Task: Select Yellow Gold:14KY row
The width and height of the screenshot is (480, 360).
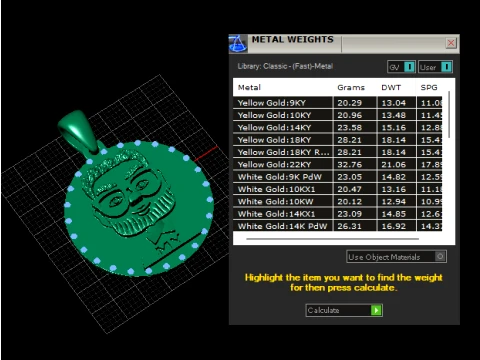Action: click(x=337, y=127)
